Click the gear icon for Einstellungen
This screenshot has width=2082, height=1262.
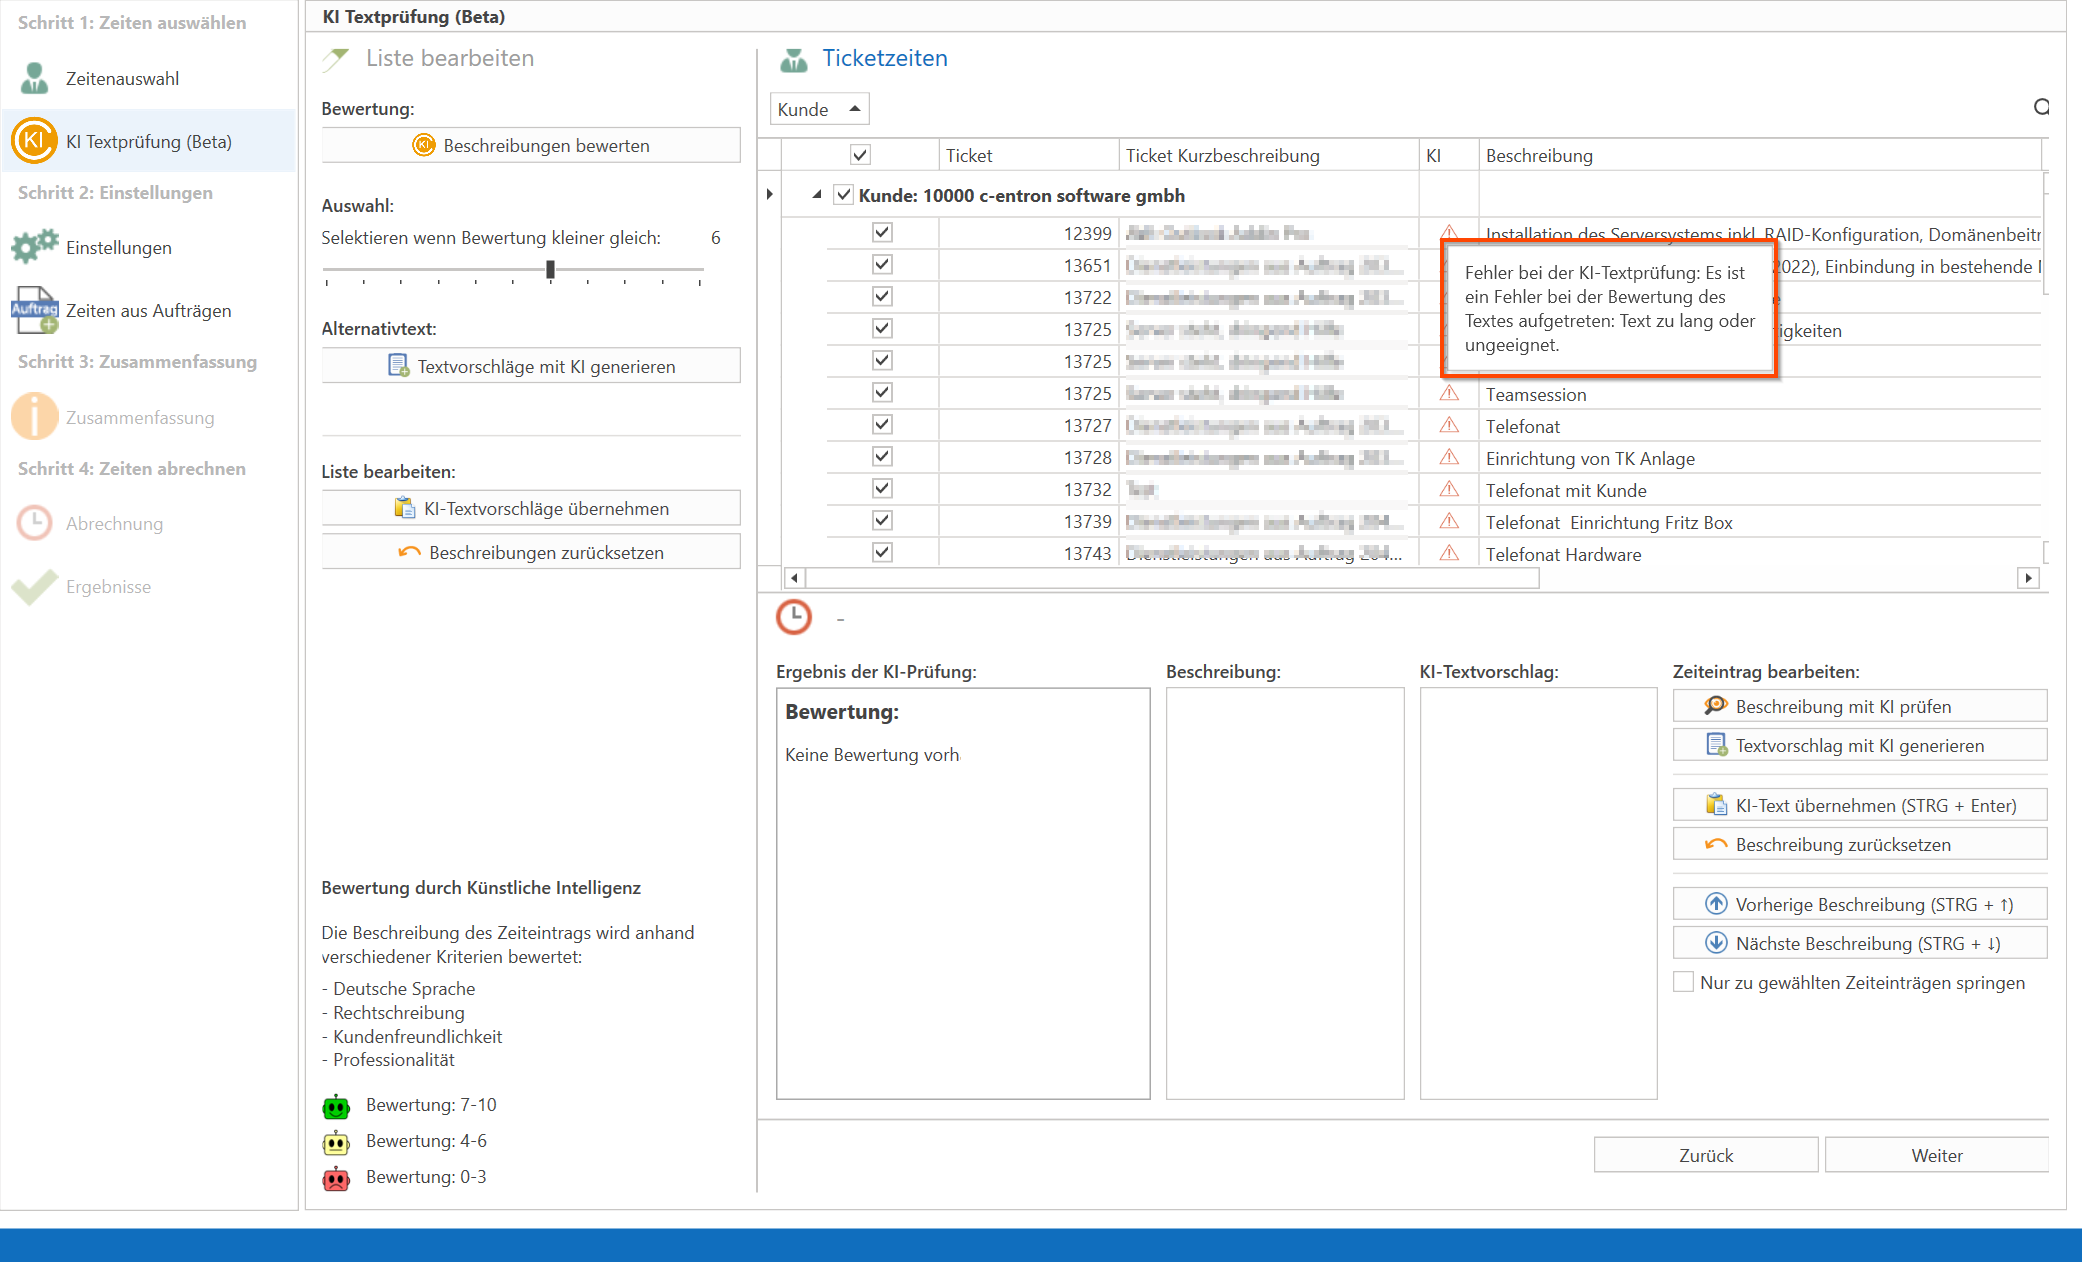coord(34,246)
